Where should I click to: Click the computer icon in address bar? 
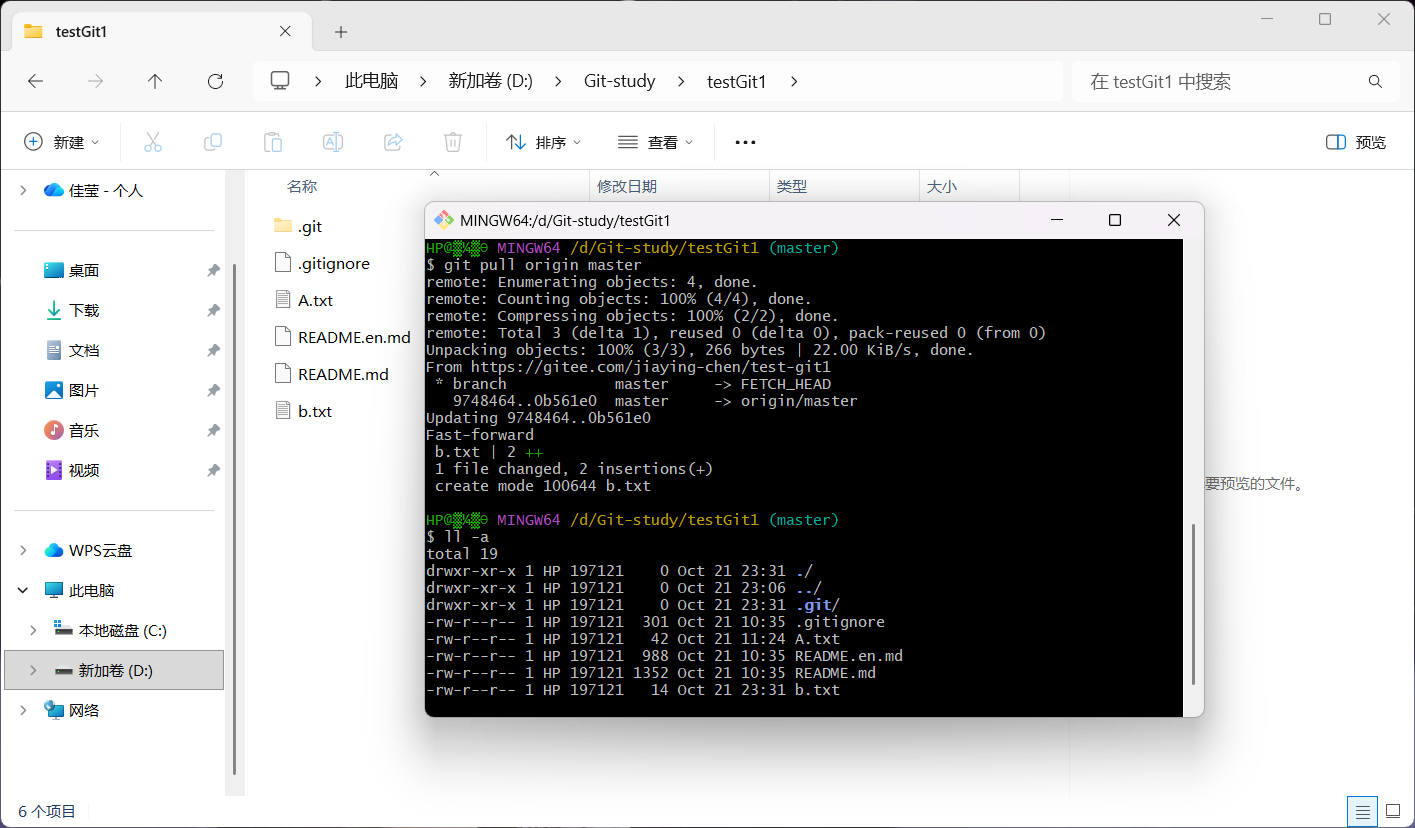coord(280,81)
